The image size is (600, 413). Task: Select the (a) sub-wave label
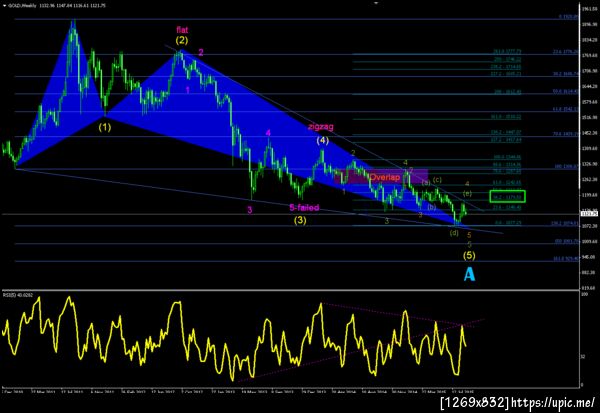point(426,183)
